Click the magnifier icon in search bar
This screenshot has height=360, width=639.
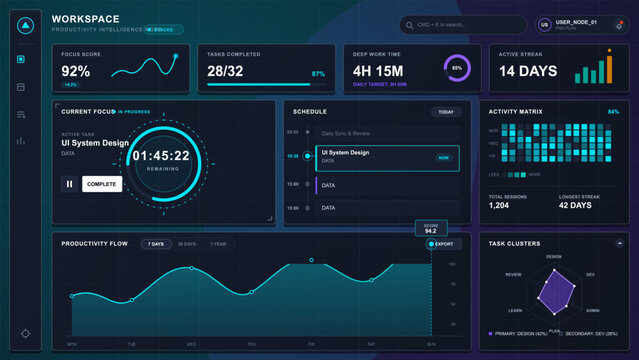point(410,25)
